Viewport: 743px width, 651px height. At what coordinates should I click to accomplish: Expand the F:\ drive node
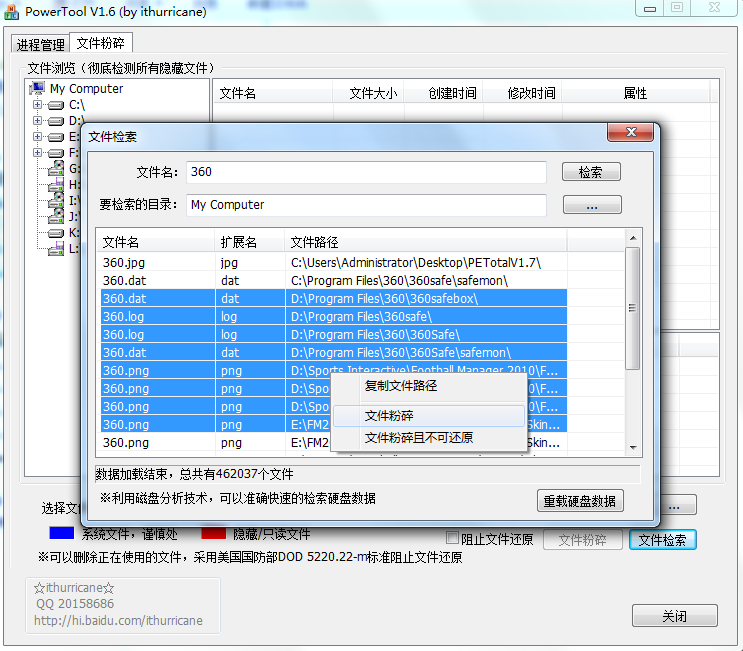(37, 153)
